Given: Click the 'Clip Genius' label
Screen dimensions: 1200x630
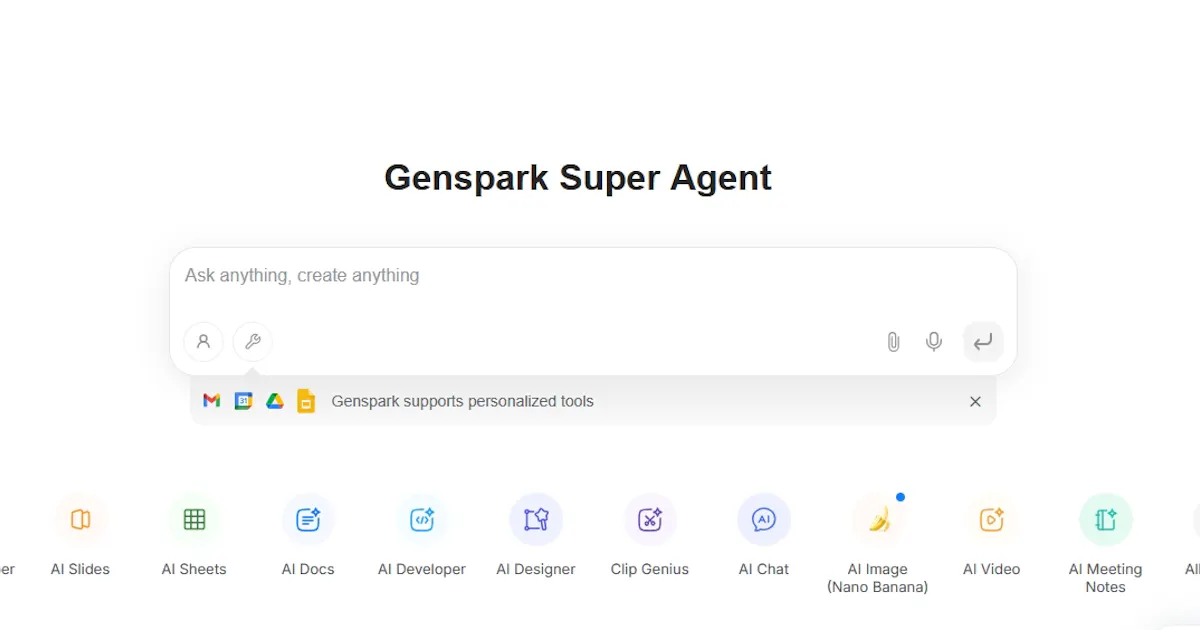Looking at the screenshot, I should (x=650, y=569).
